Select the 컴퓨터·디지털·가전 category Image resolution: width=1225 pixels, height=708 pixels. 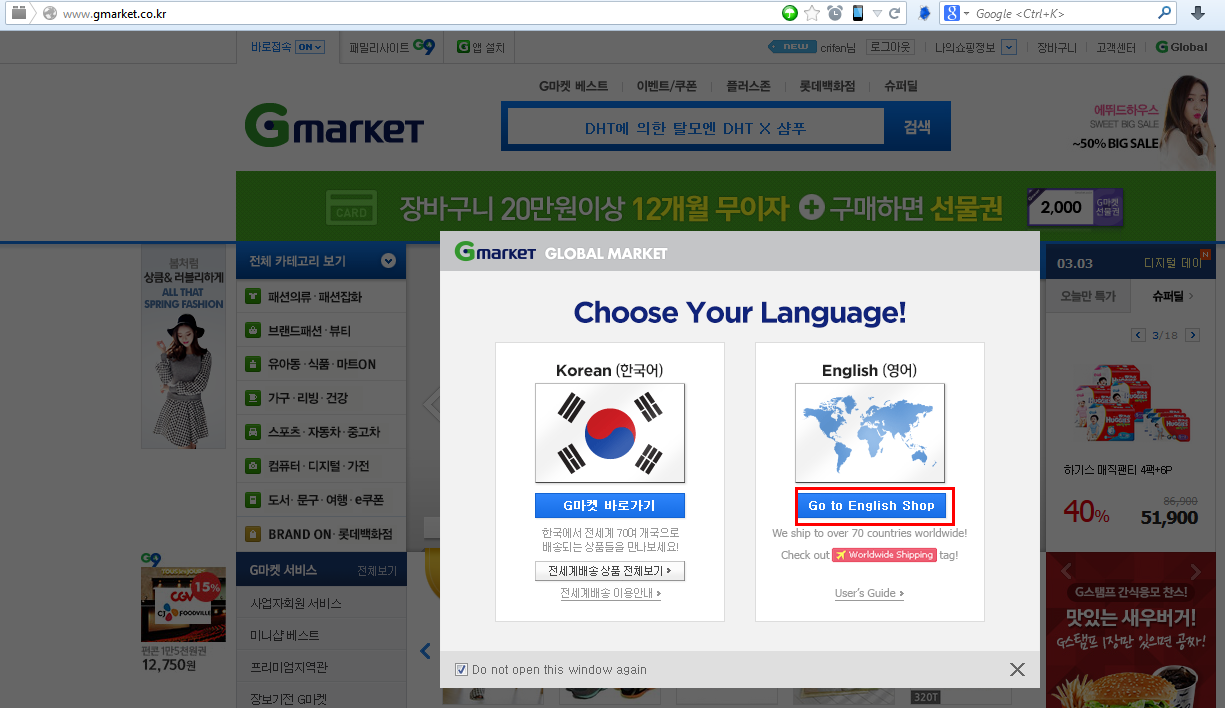(321, 466)
